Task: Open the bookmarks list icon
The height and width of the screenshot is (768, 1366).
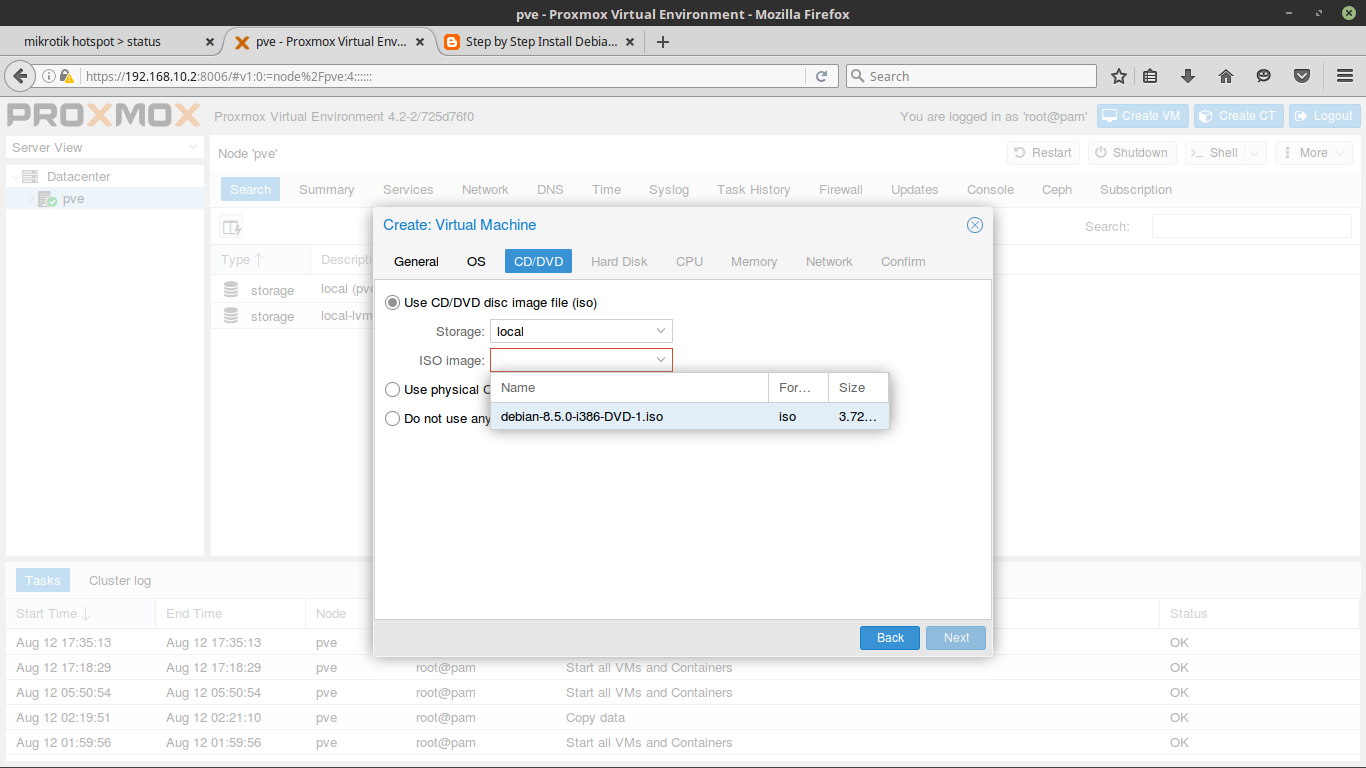Action: [x=1150, y=76]
